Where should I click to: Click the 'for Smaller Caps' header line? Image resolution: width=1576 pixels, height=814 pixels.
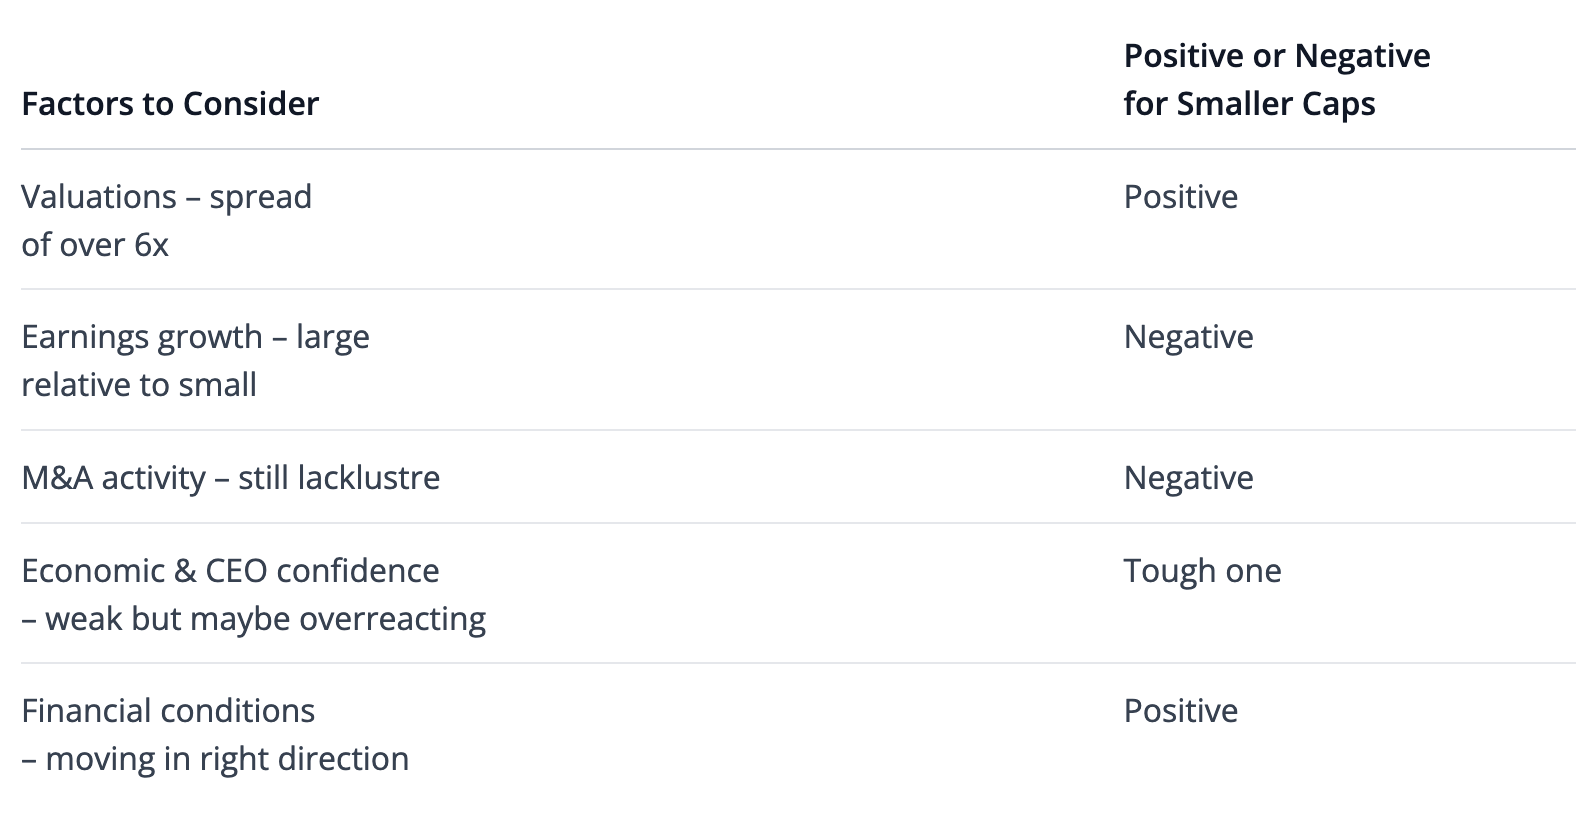(x=1249, y=104)
